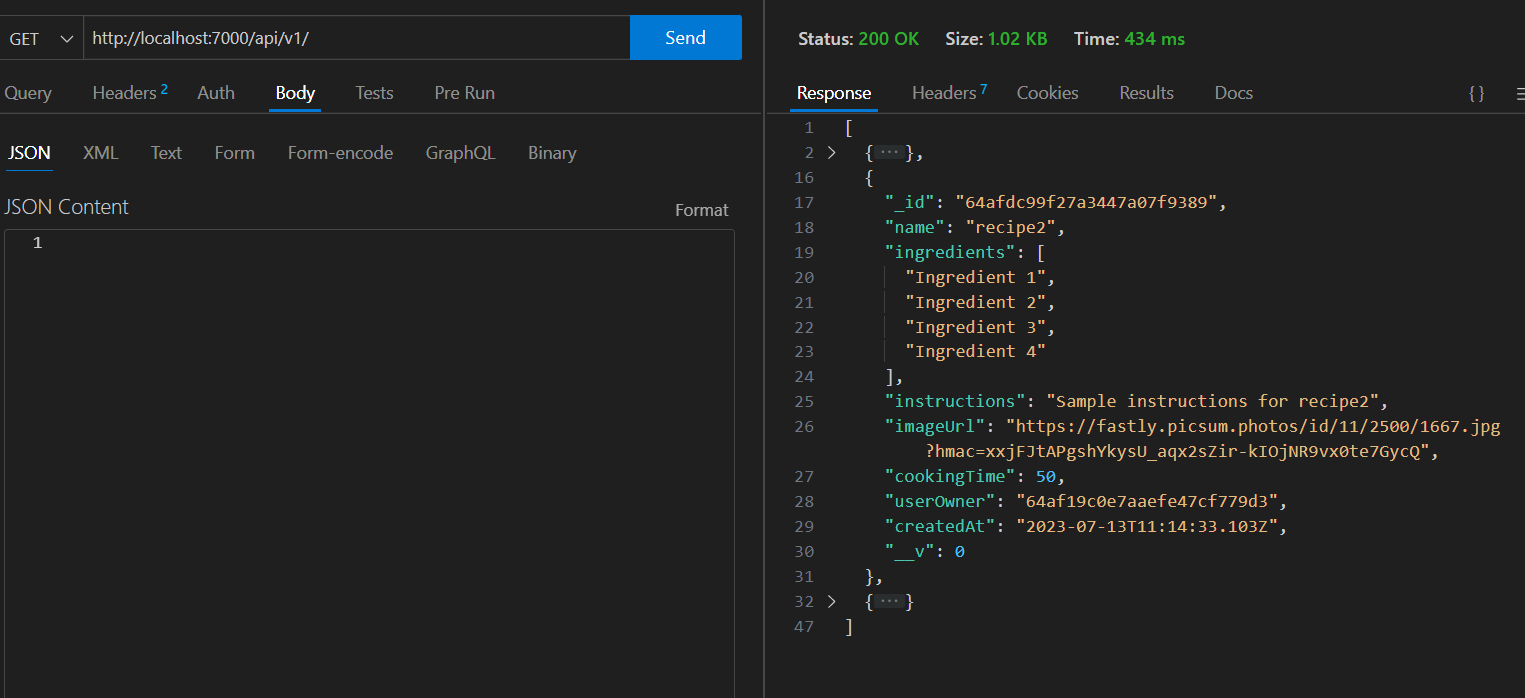Open the HTTP method dropdown showing GET
The width and height of the screenshot is (1525, 698).
coord(41,37)
